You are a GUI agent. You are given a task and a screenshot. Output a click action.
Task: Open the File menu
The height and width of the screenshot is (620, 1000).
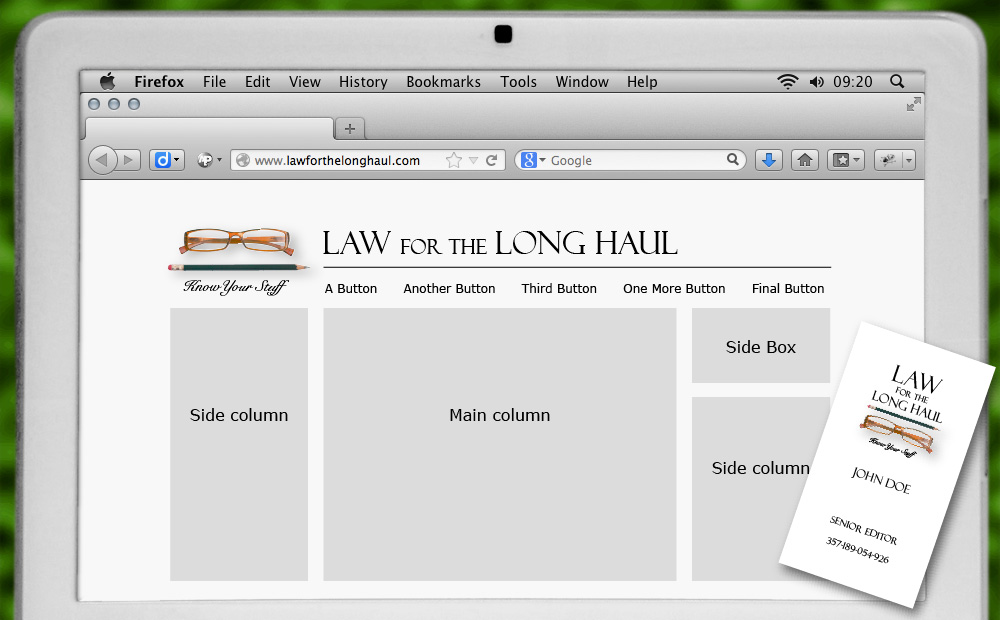tap(214, 82)
